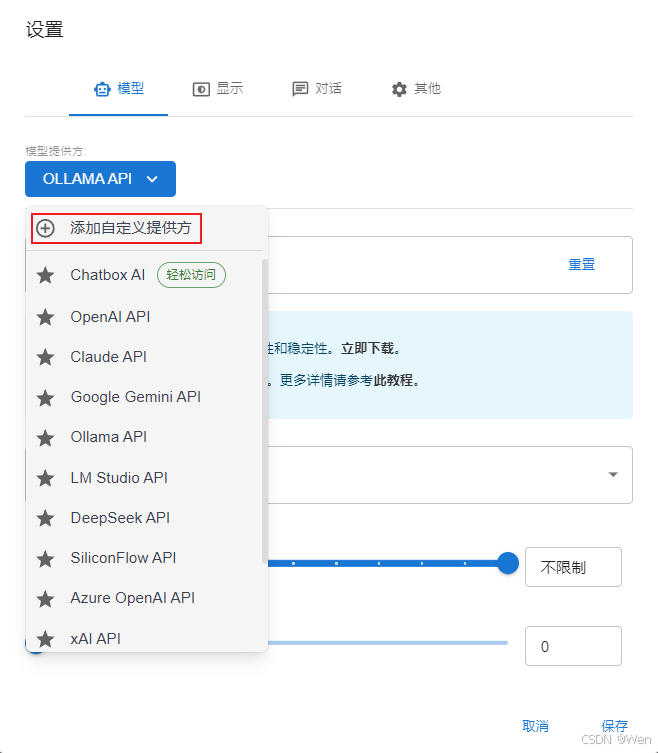Image resolution: width=658 pixels, height=753 pixels.
Task: Click the chat bubble icon beside 对话
Action: 300,89
